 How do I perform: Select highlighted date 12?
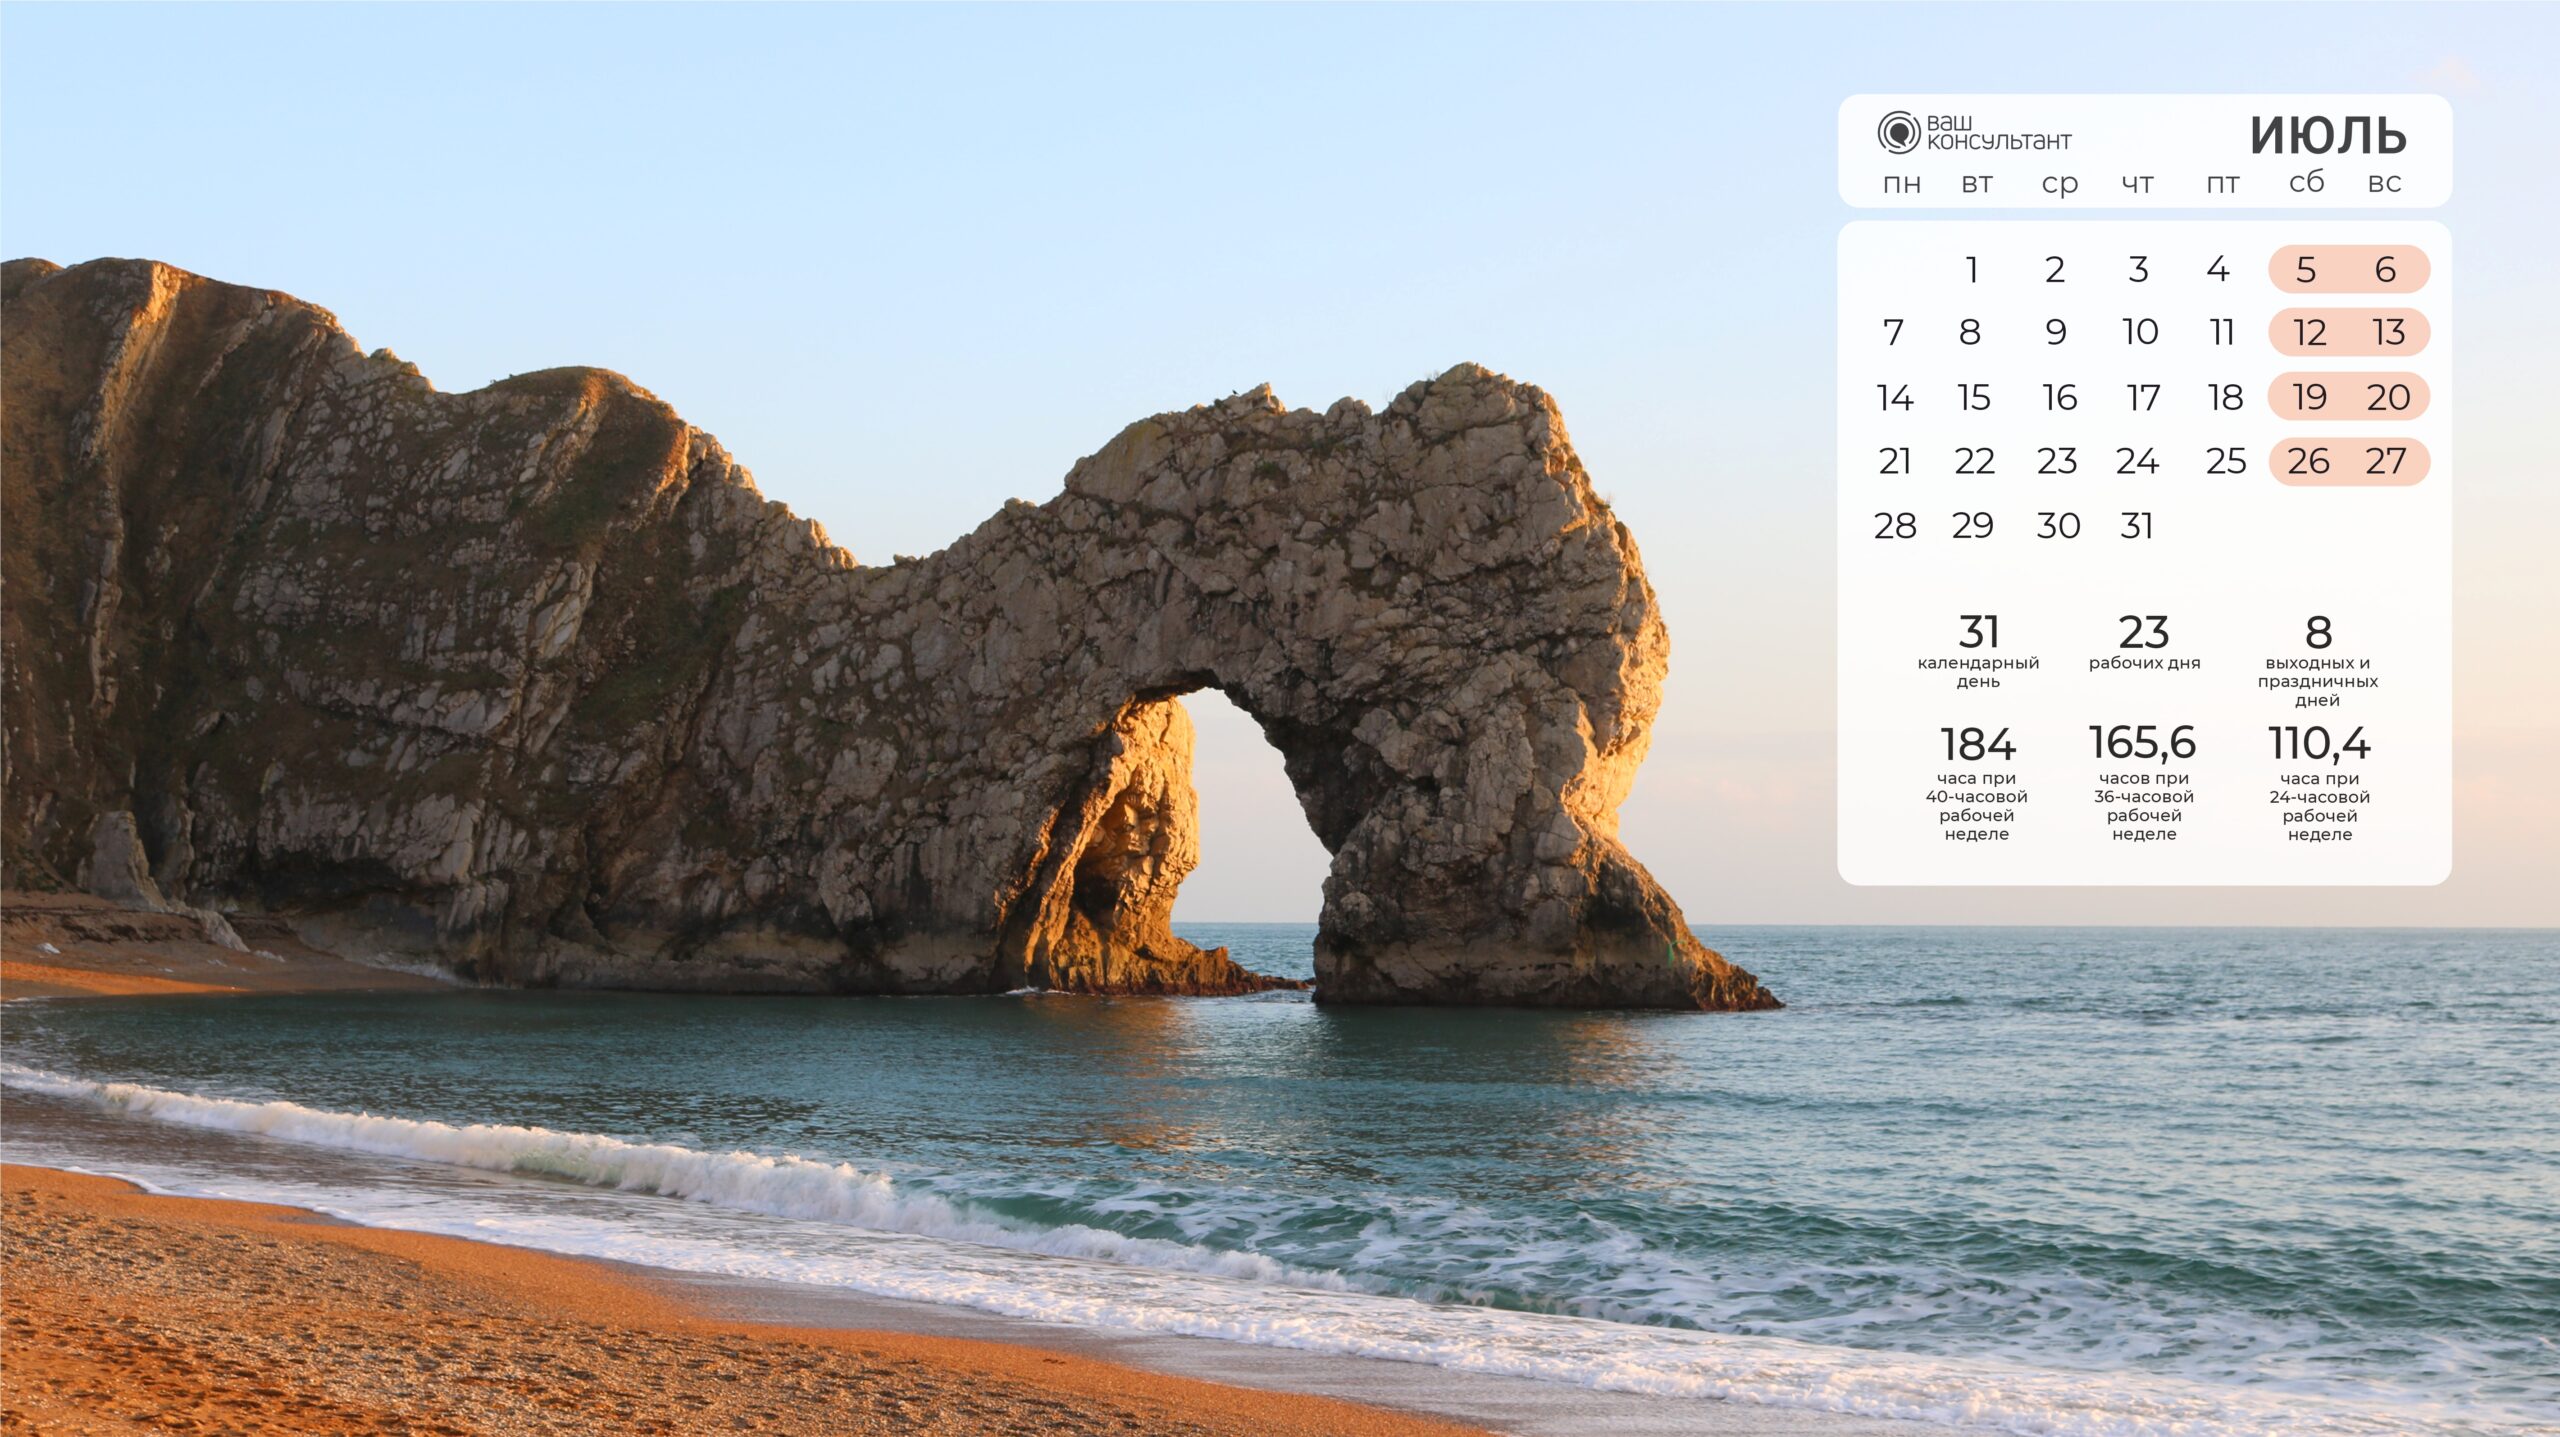pyautogui.click(x=2309, y=333)
